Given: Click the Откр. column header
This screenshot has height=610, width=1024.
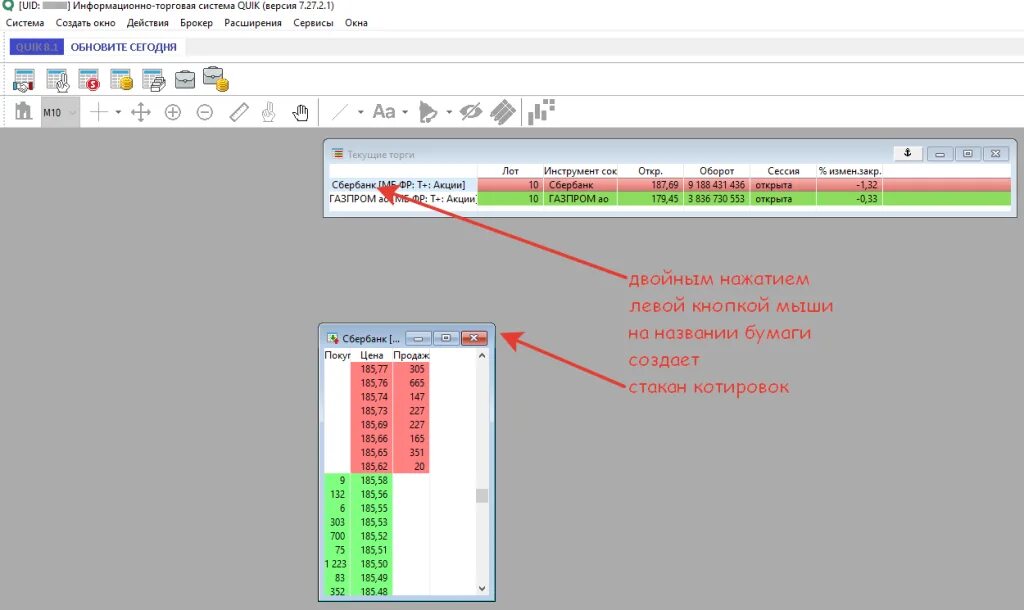Looking at the screenshot, I should [x=650, y=171].
